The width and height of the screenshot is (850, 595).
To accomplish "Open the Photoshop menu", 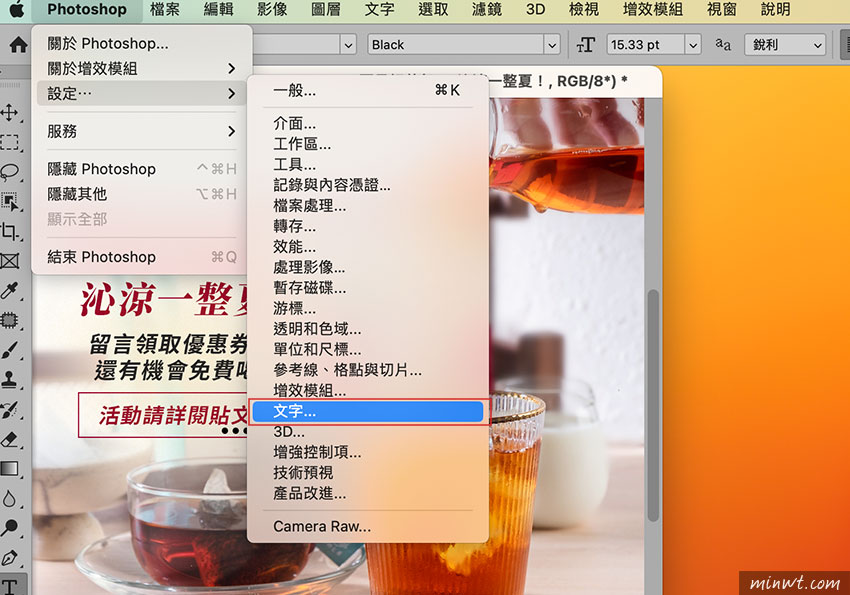I will (87, 9).
